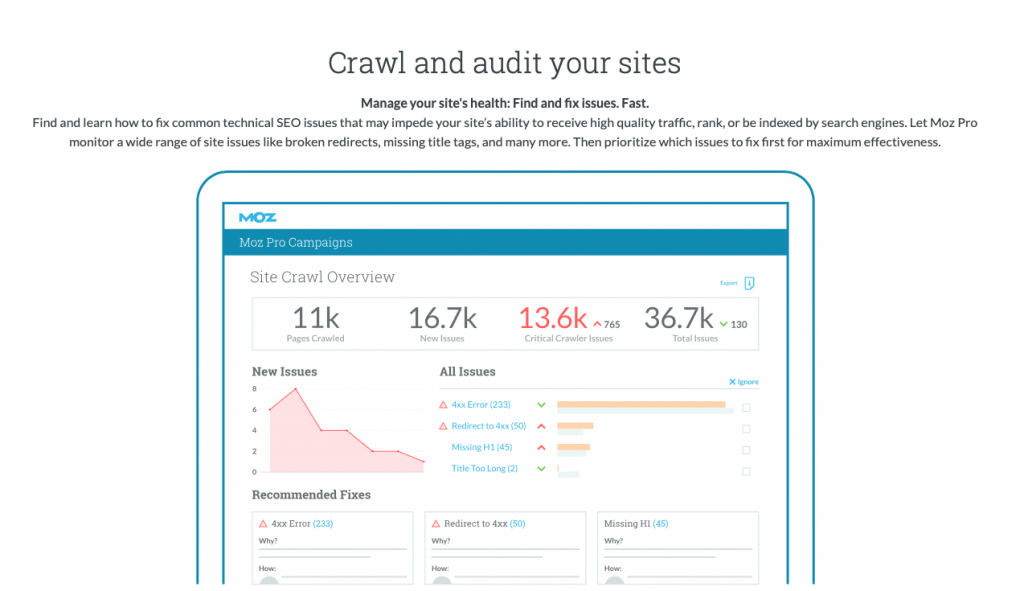Click the peak point on the New Issues chart
Viewport: 1024px width, 591px height.
295,389
